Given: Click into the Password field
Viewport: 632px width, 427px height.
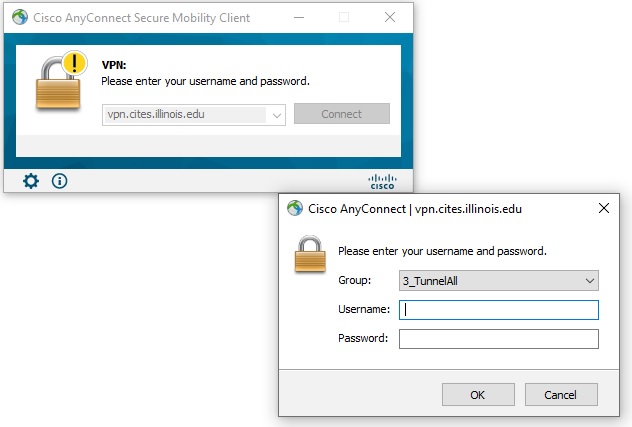Looking at the screenshot, I should pos(498,339).
